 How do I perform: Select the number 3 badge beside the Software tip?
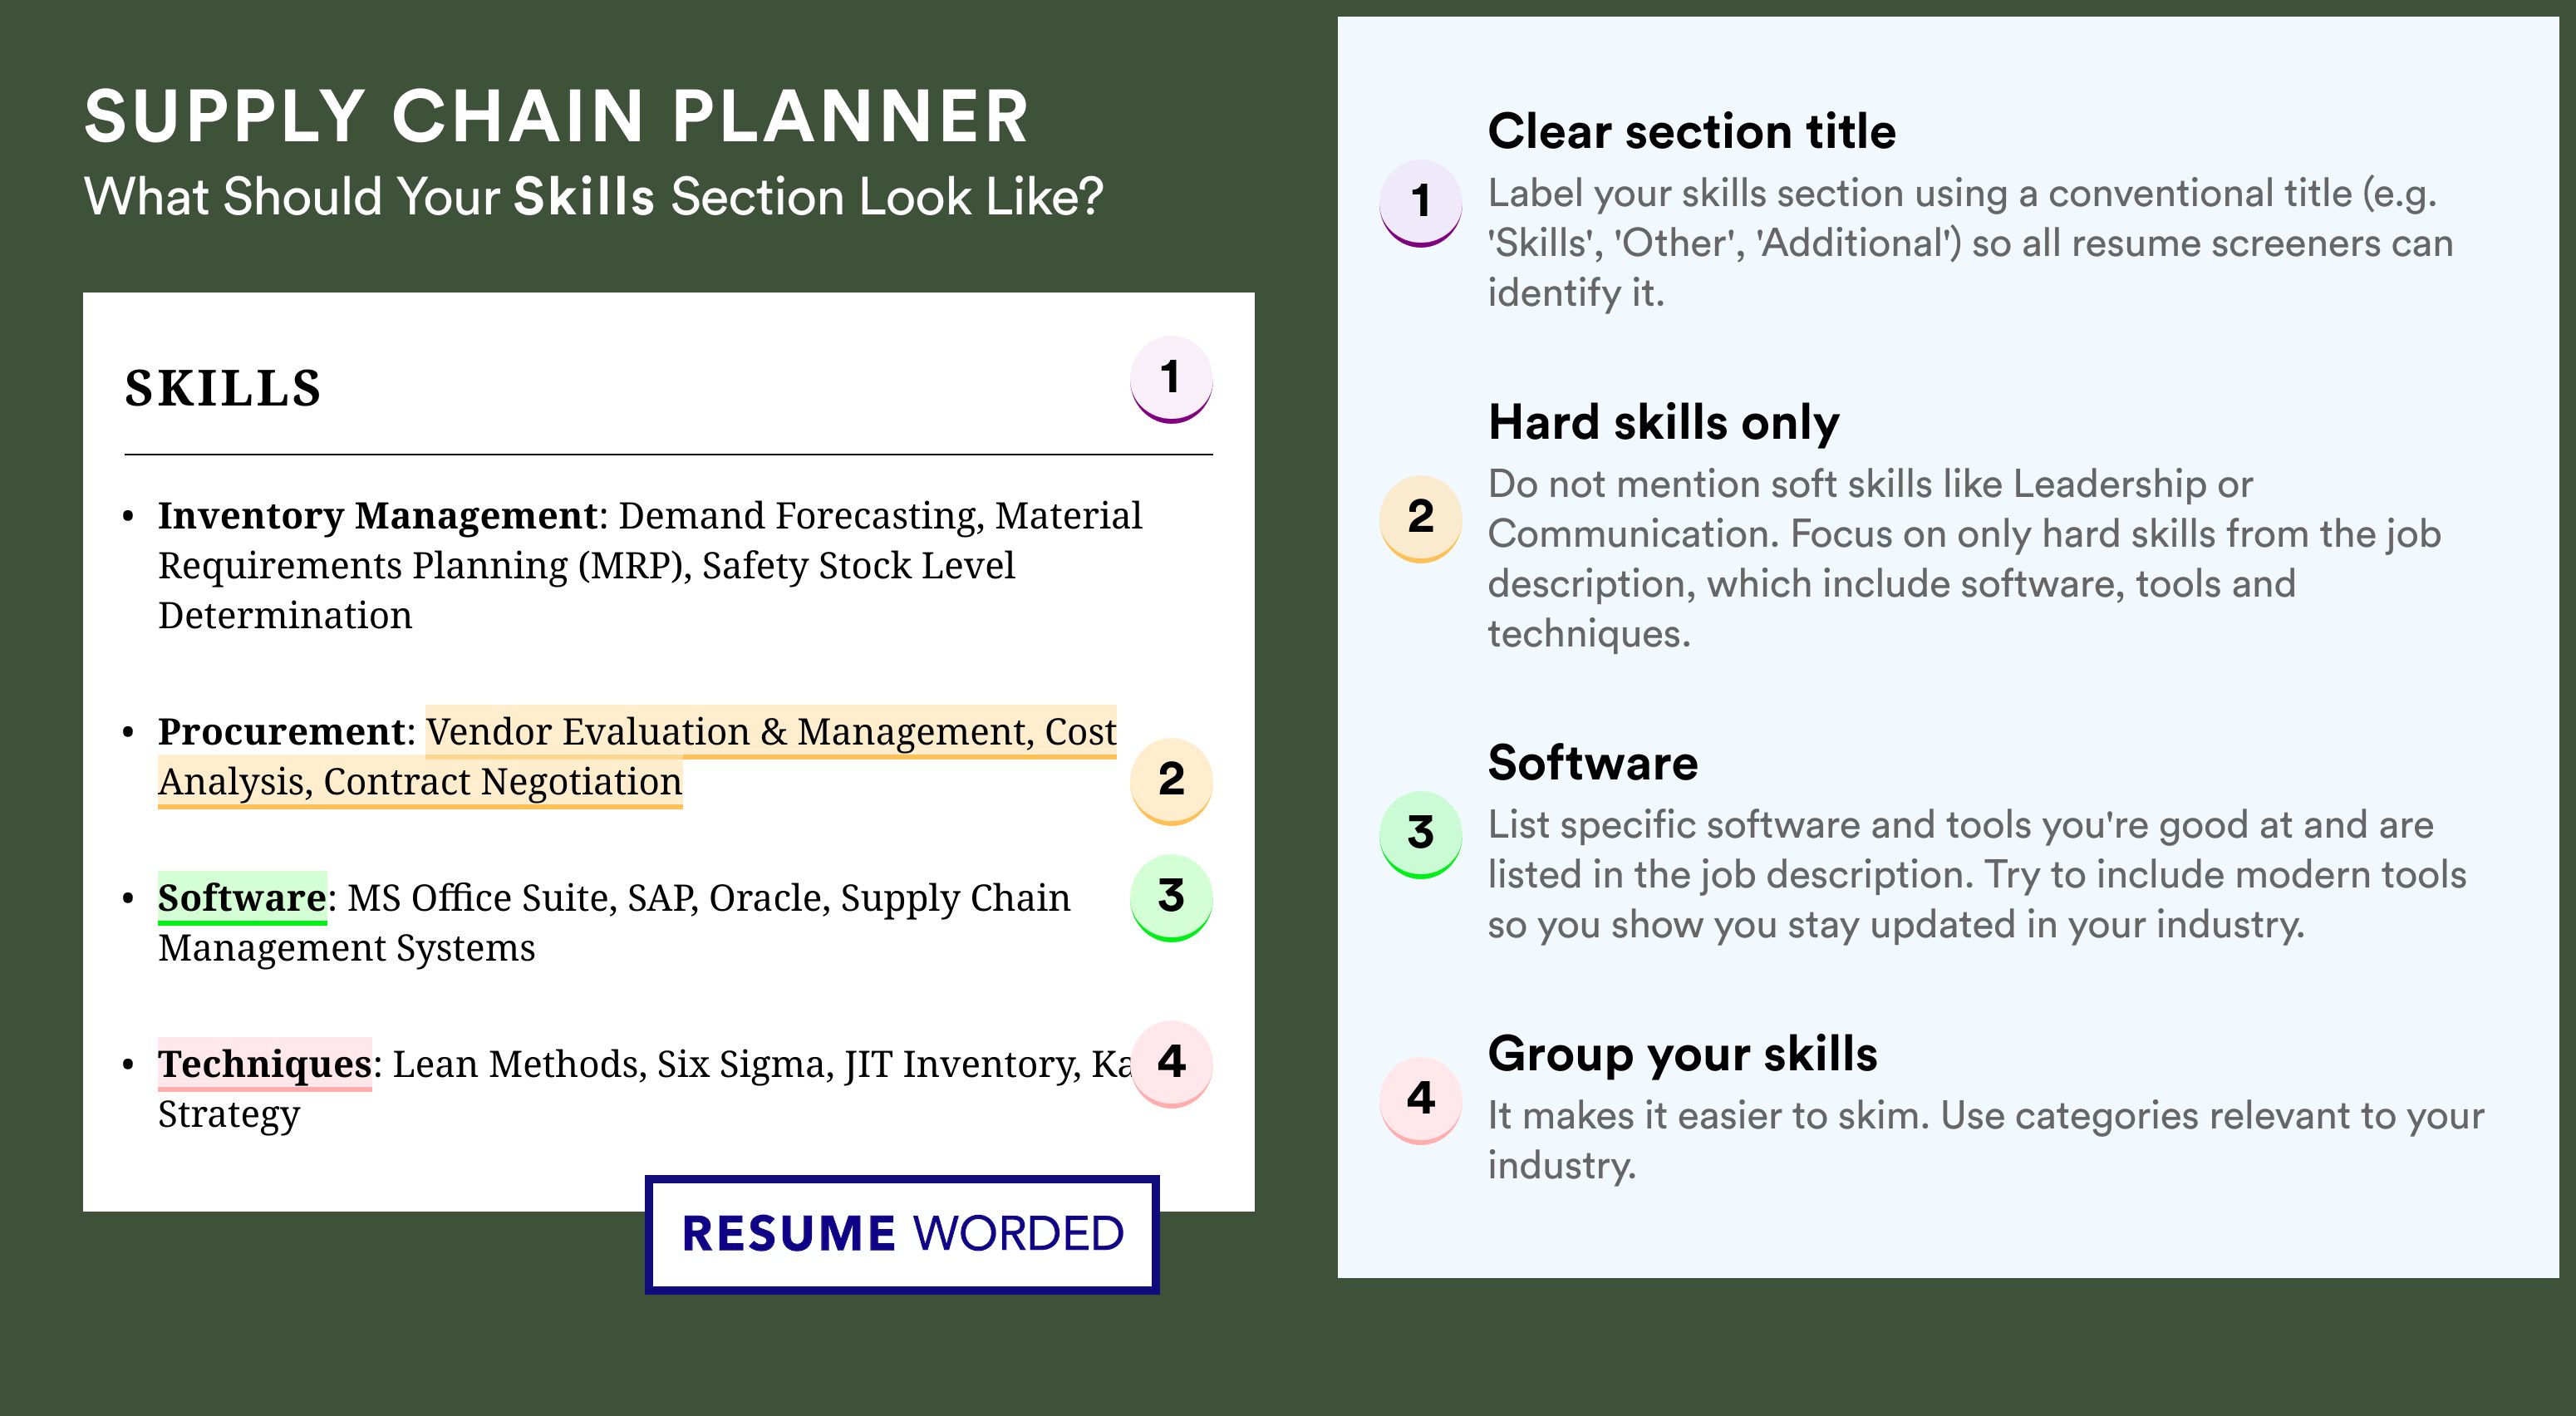[x=1421, y=834]
